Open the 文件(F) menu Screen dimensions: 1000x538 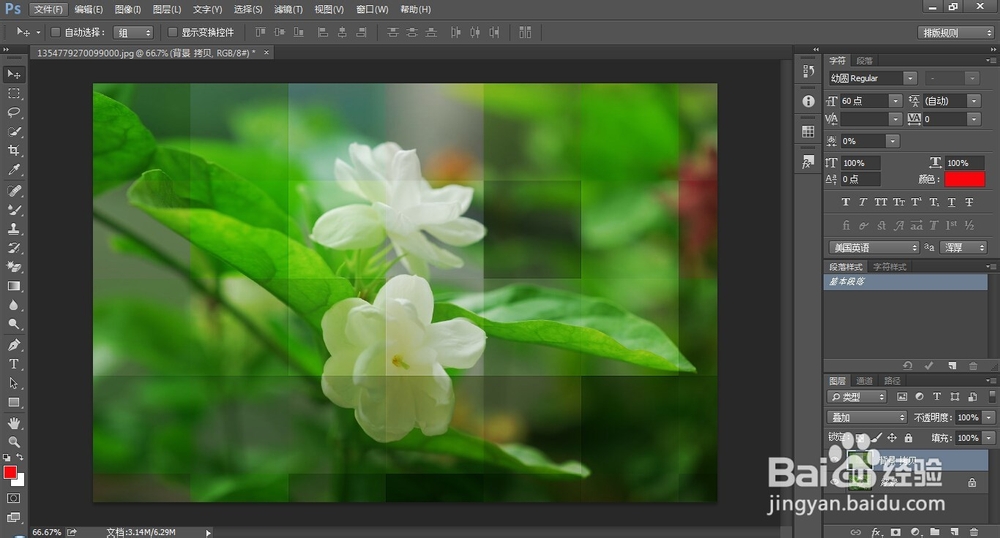click(x=48, y=9)
